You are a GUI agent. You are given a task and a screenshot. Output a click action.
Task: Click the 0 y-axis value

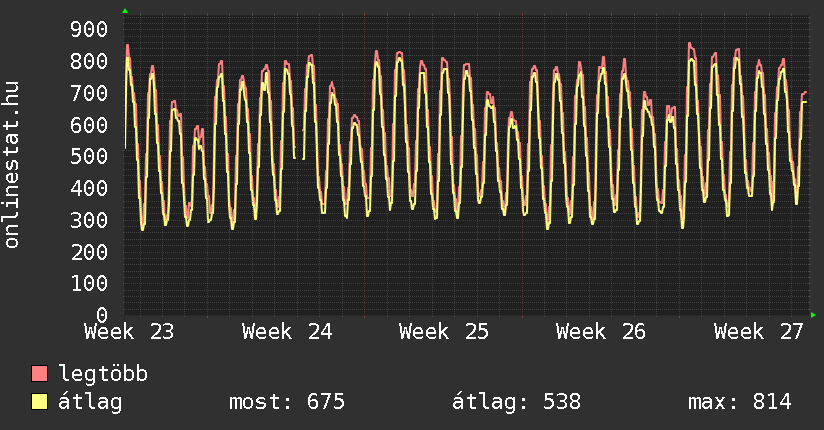tap(102, 315)
